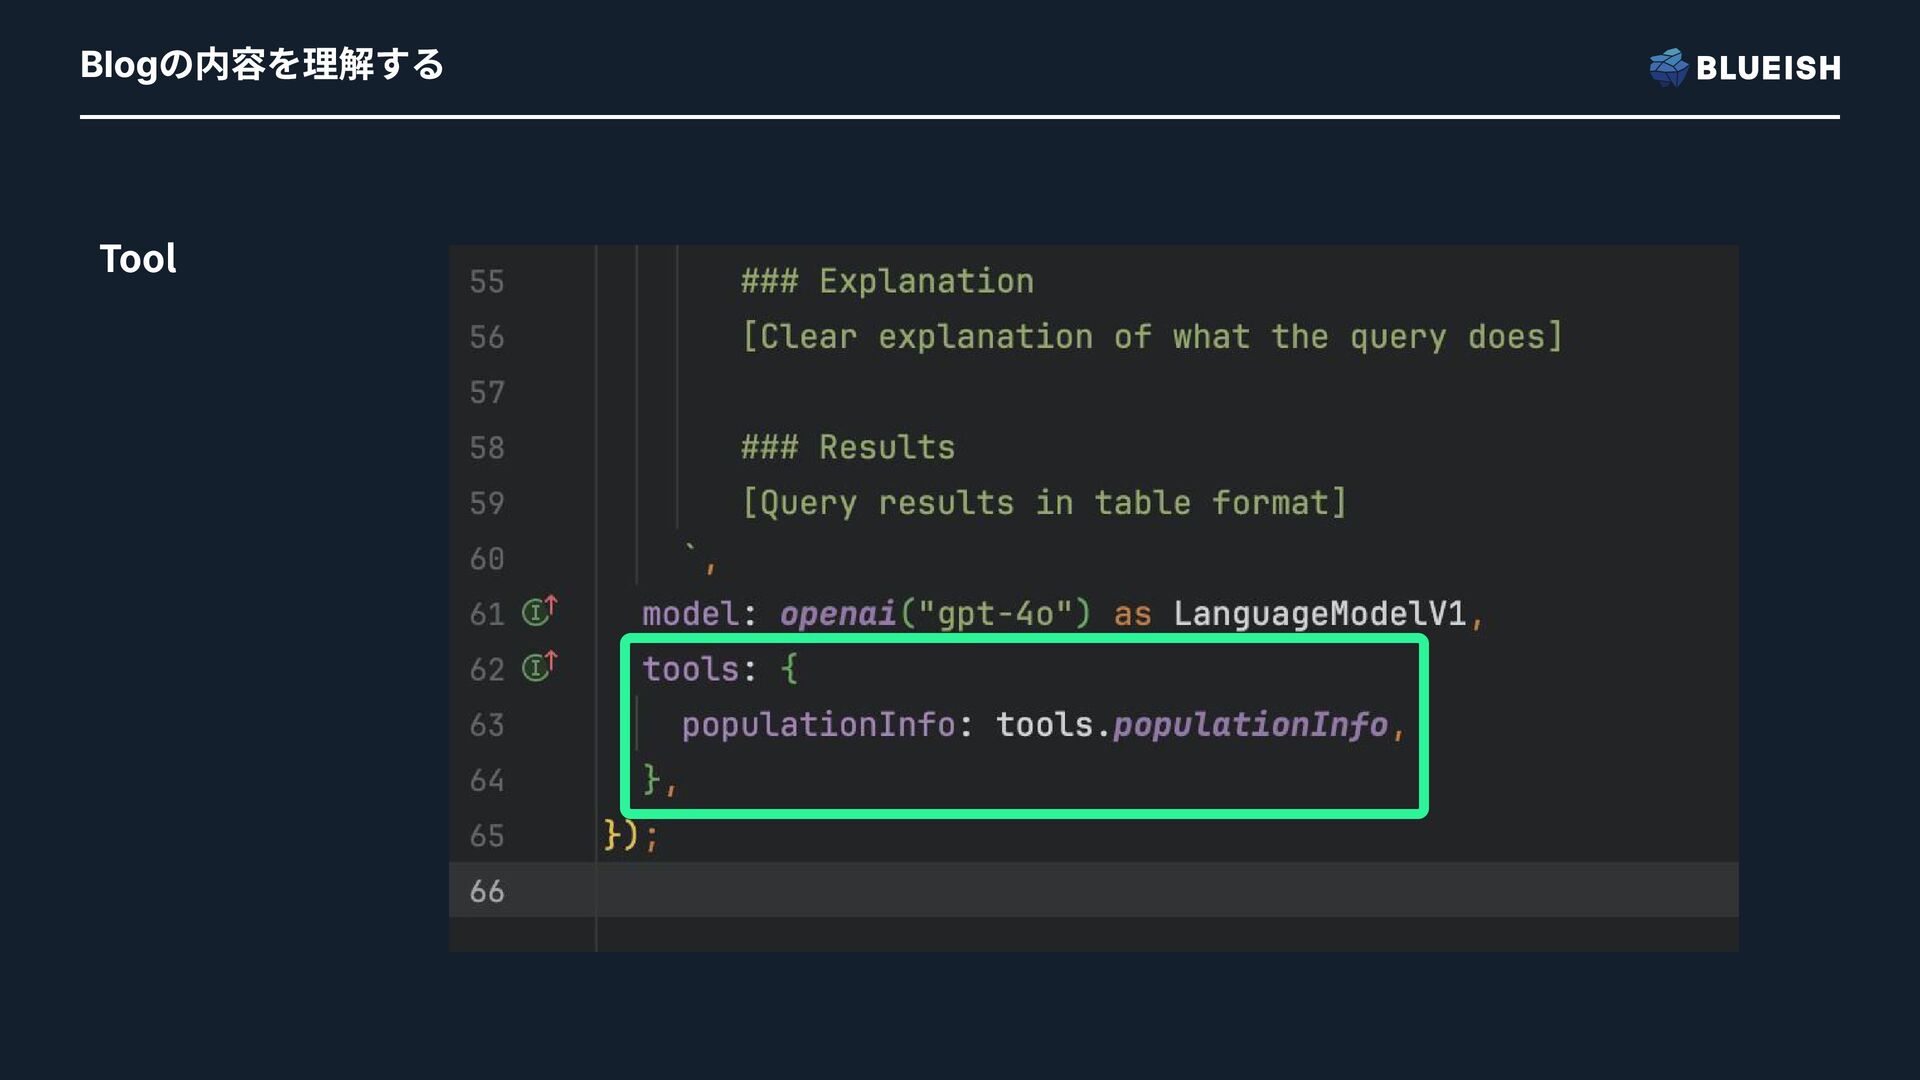Viewport: 1920px width, 1080px height.
Task: Click the openai function call
Action: [x=837, y=614]
